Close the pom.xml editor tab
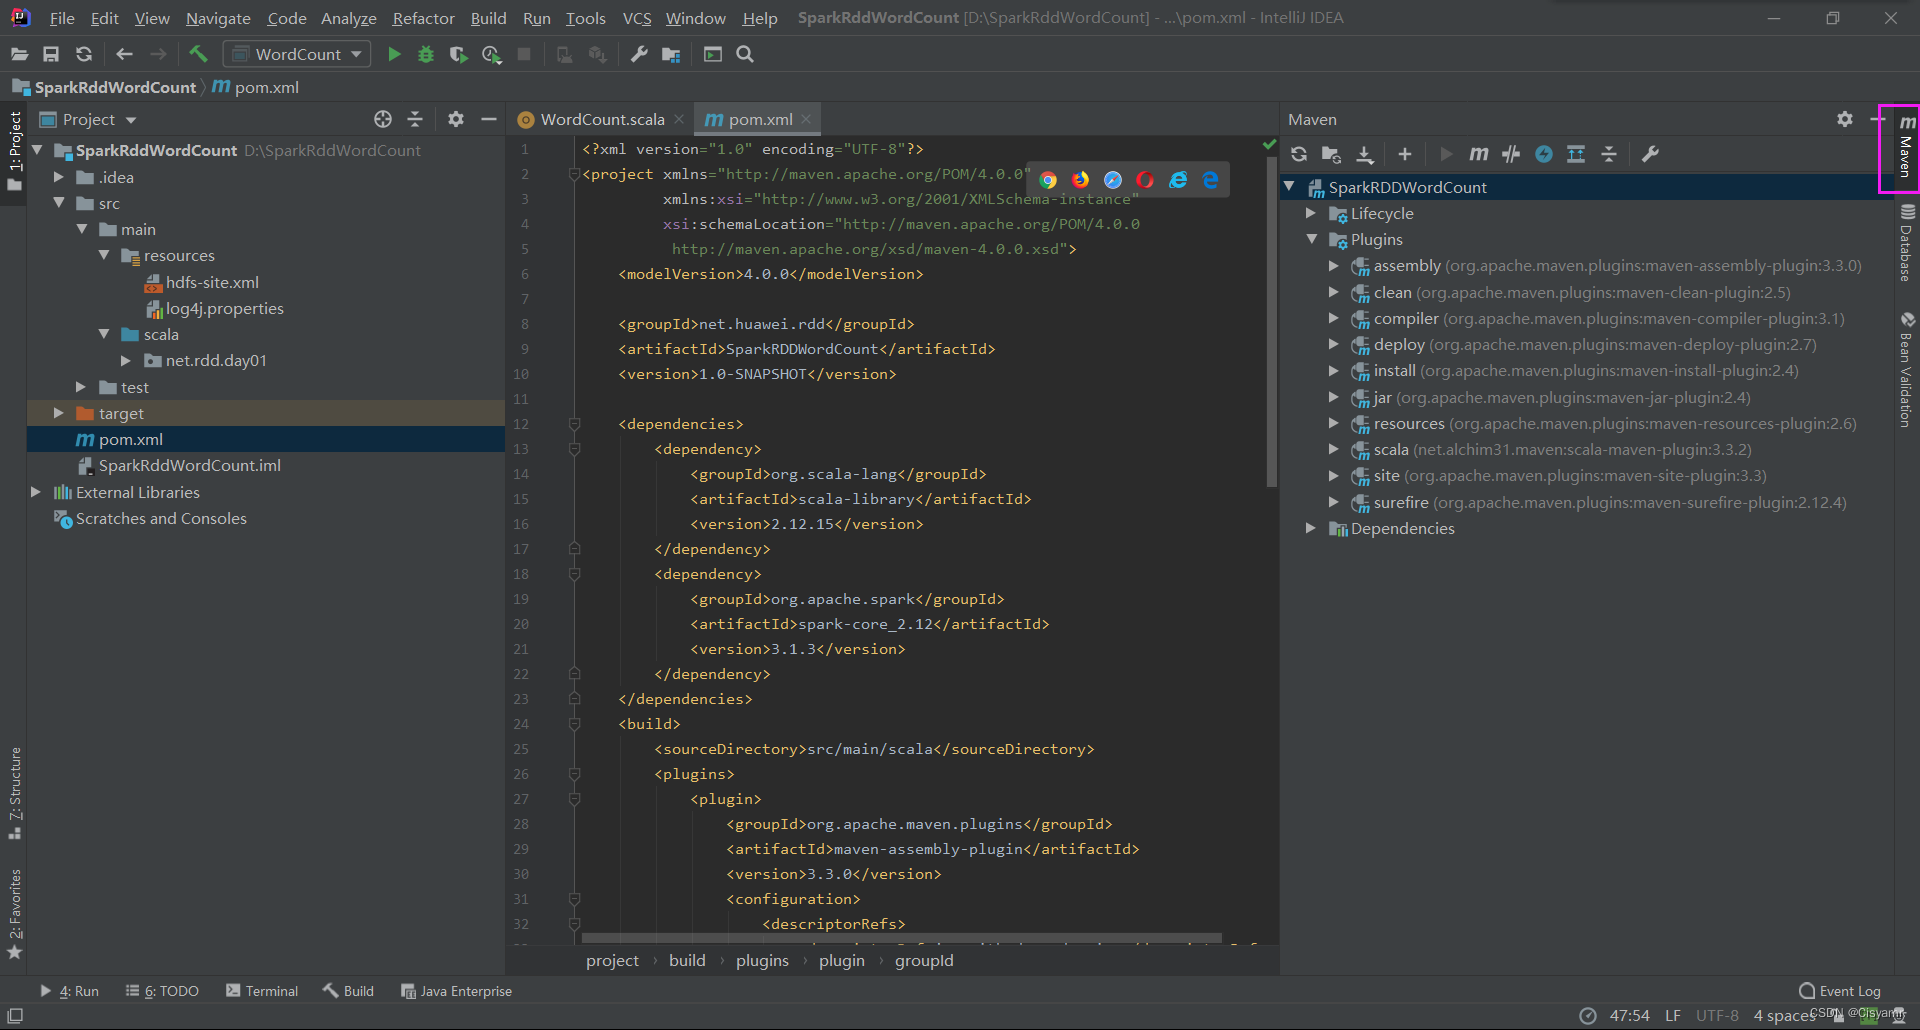This screenshot has height=1030, width=1920. click(806, 119)
